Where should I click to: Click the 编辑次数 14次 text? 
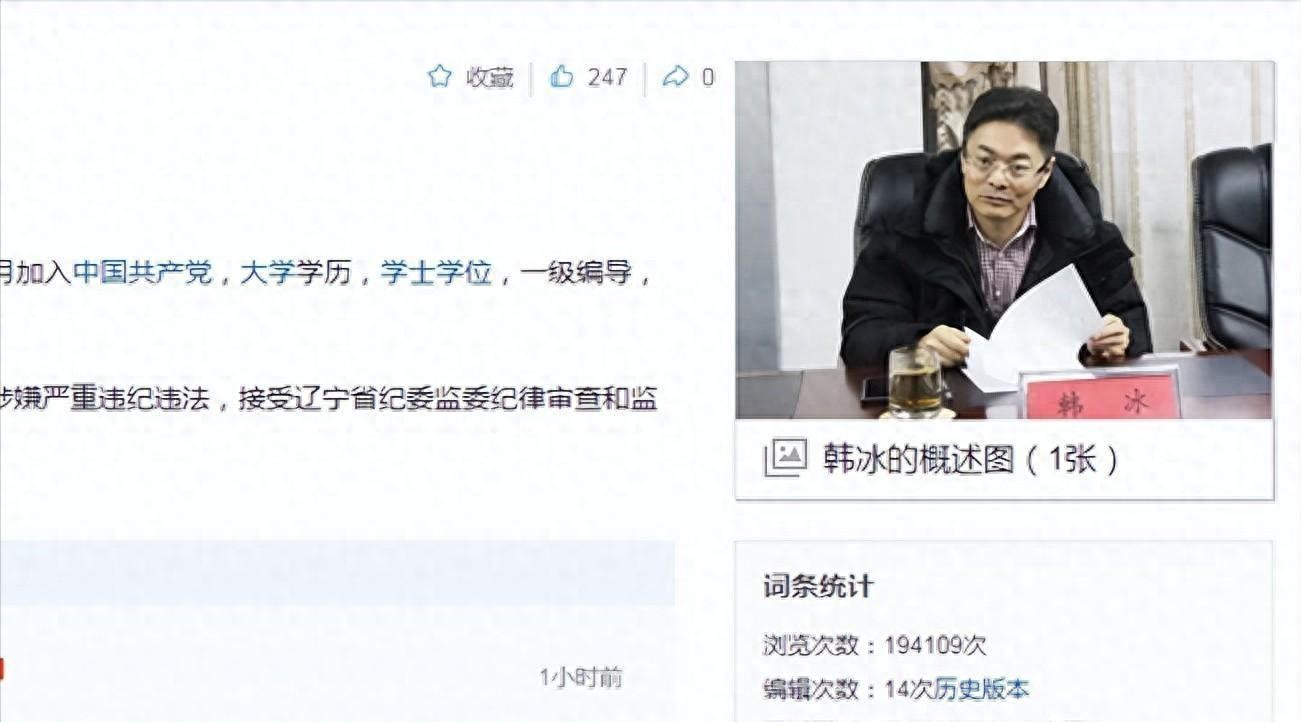[848, 689]
